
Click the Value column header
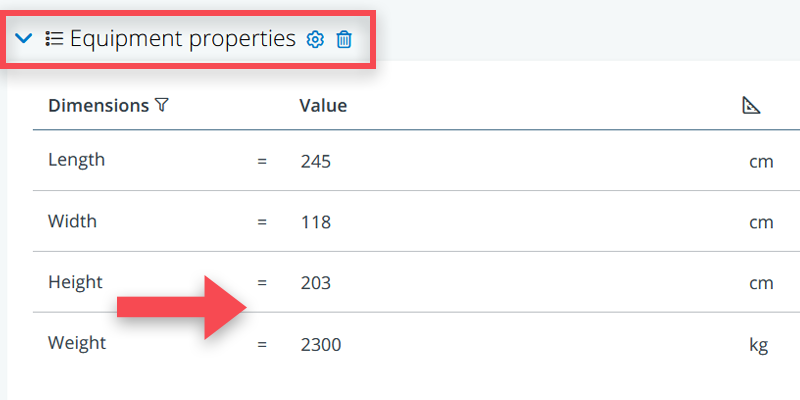pyautogui.click(x=323, y=105)
